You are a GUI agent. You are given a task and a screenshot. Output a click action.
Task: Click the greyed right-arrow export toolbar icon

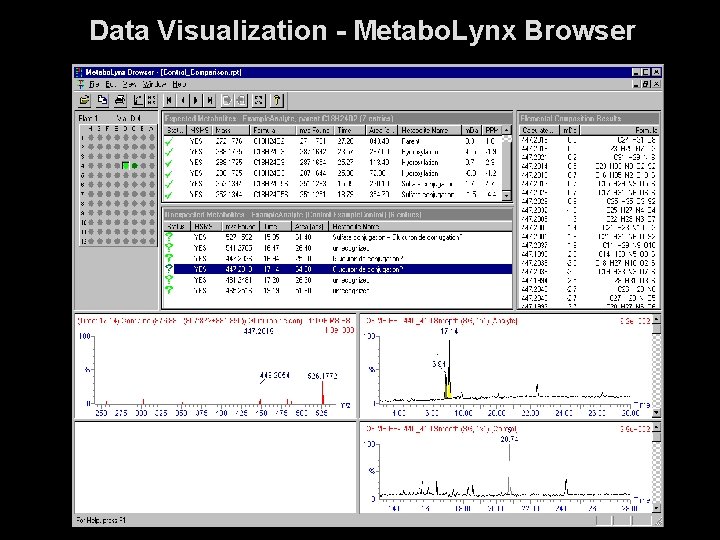point(227,100)
